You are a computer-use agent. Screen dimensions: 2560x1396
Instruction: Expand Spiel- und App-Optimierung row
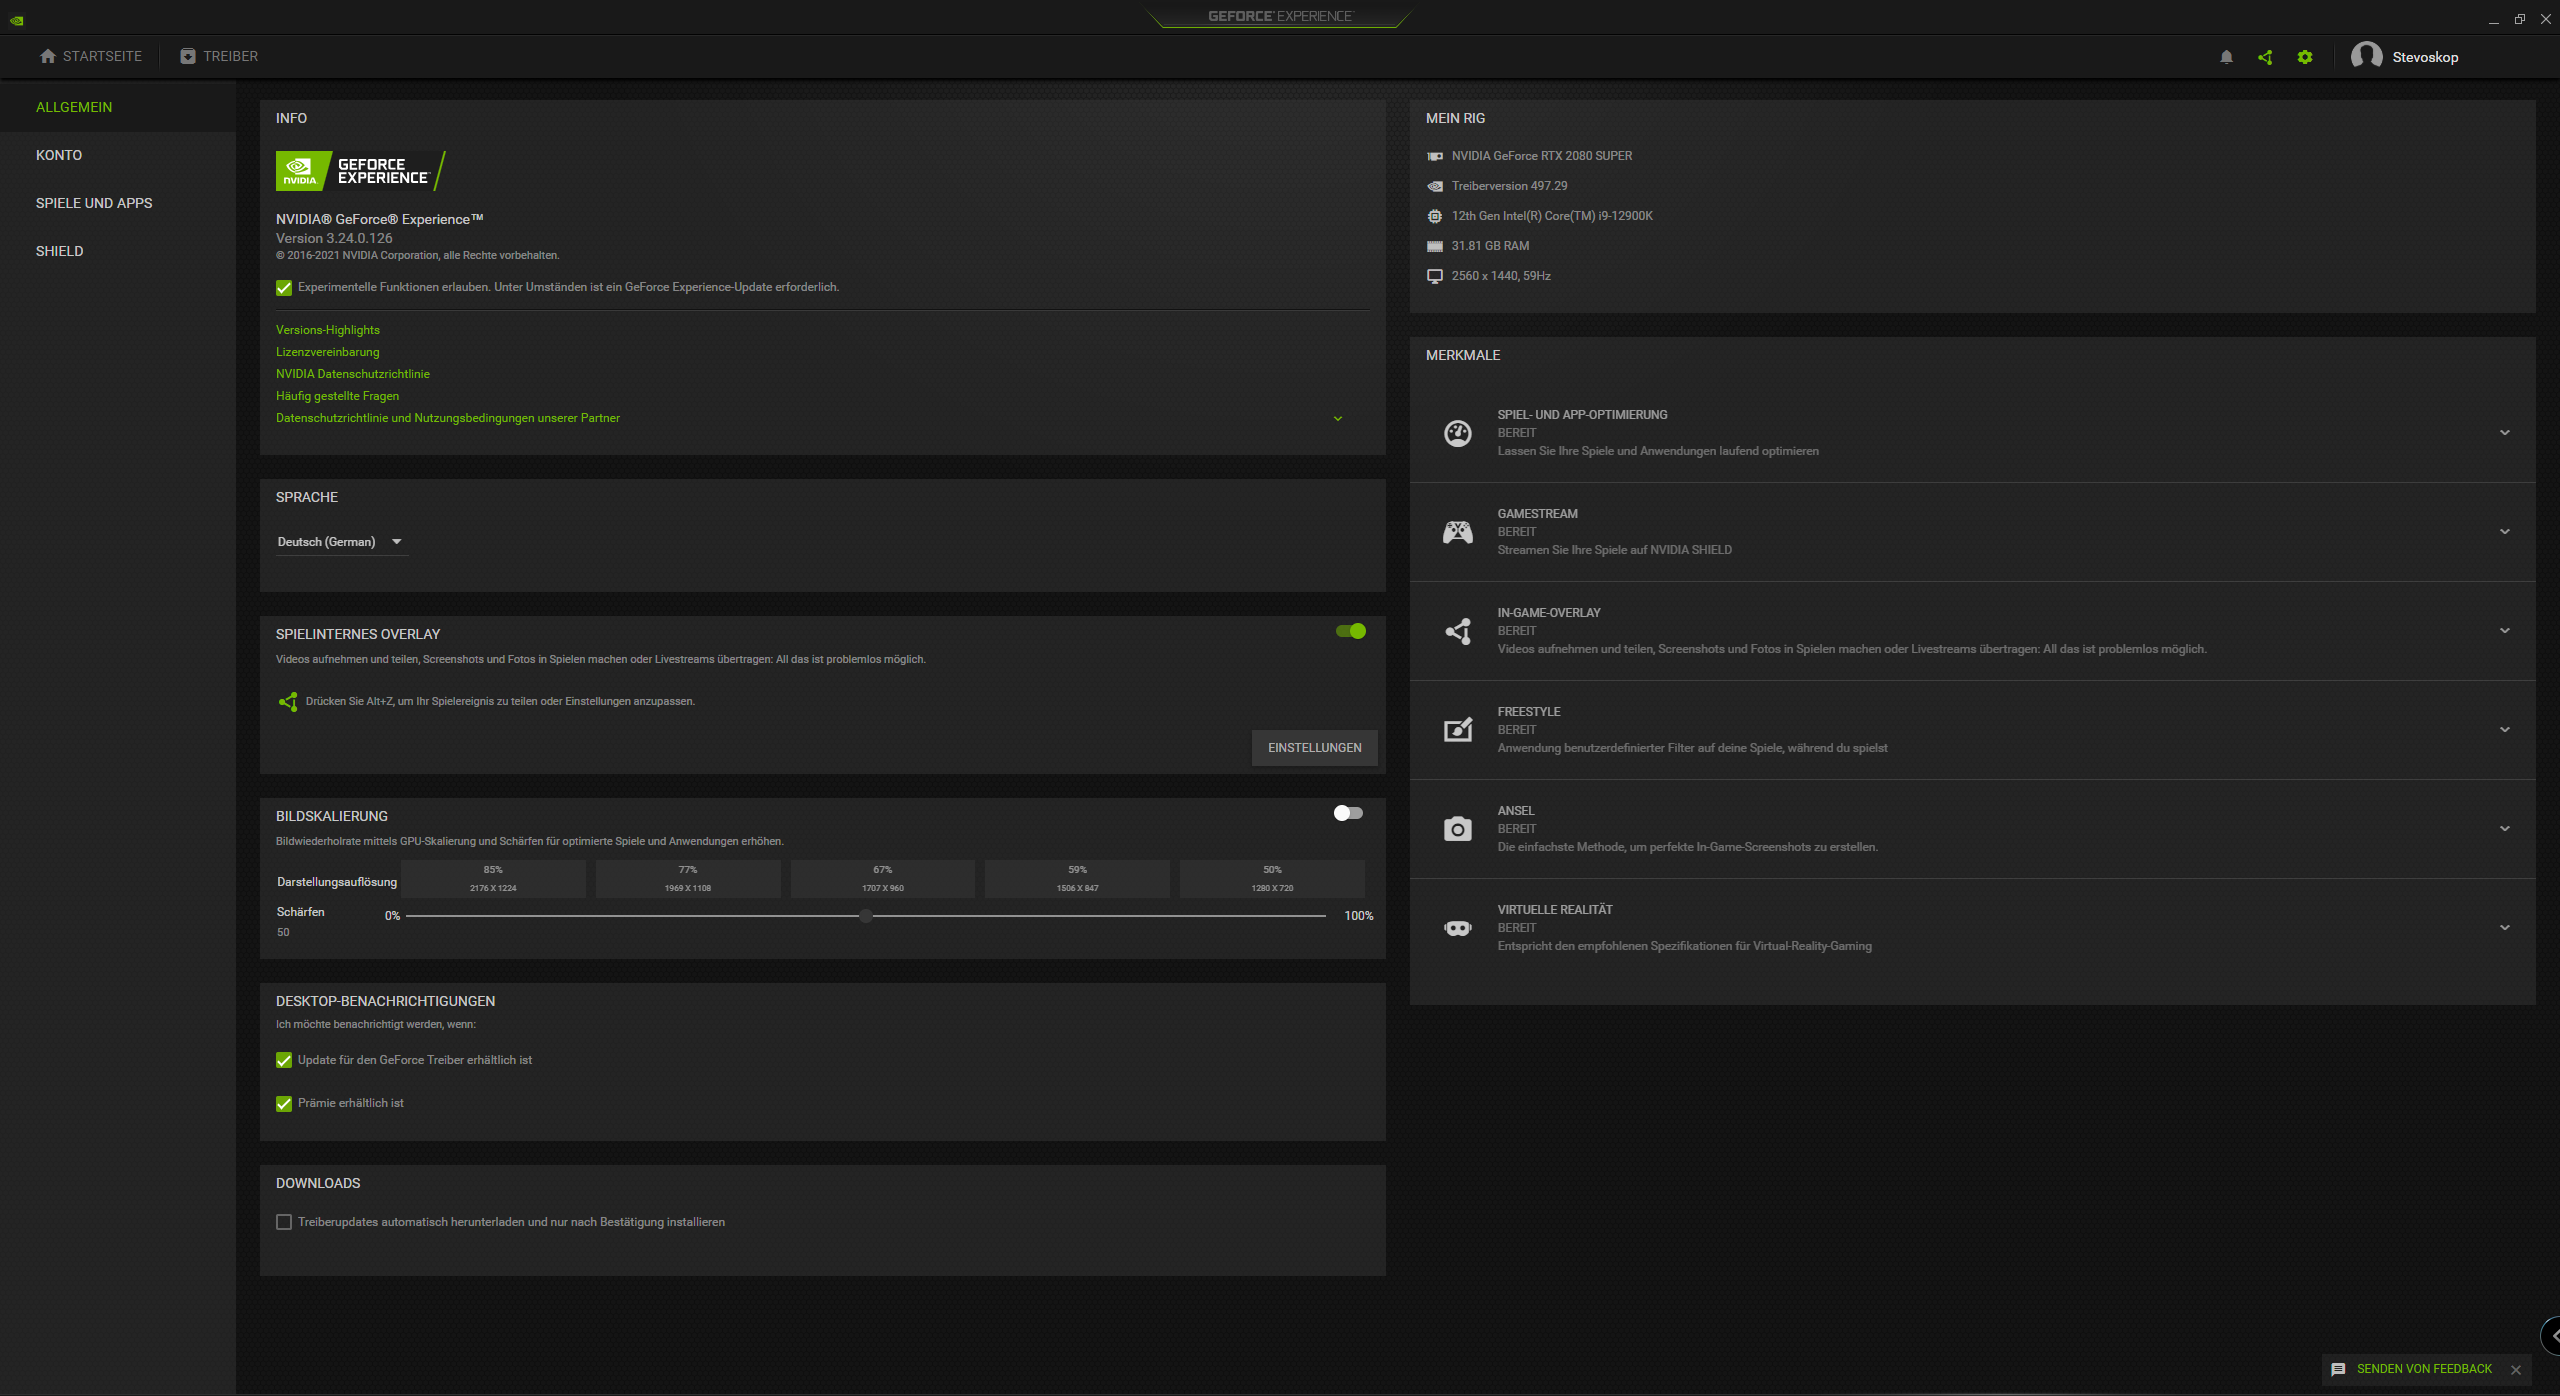2505,433
